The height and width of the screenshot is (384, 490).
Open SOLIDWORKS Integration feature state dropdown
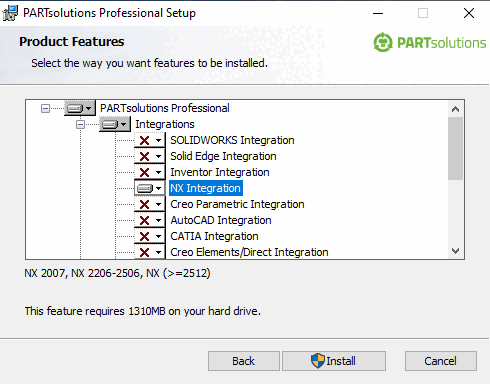click(150, 140)
